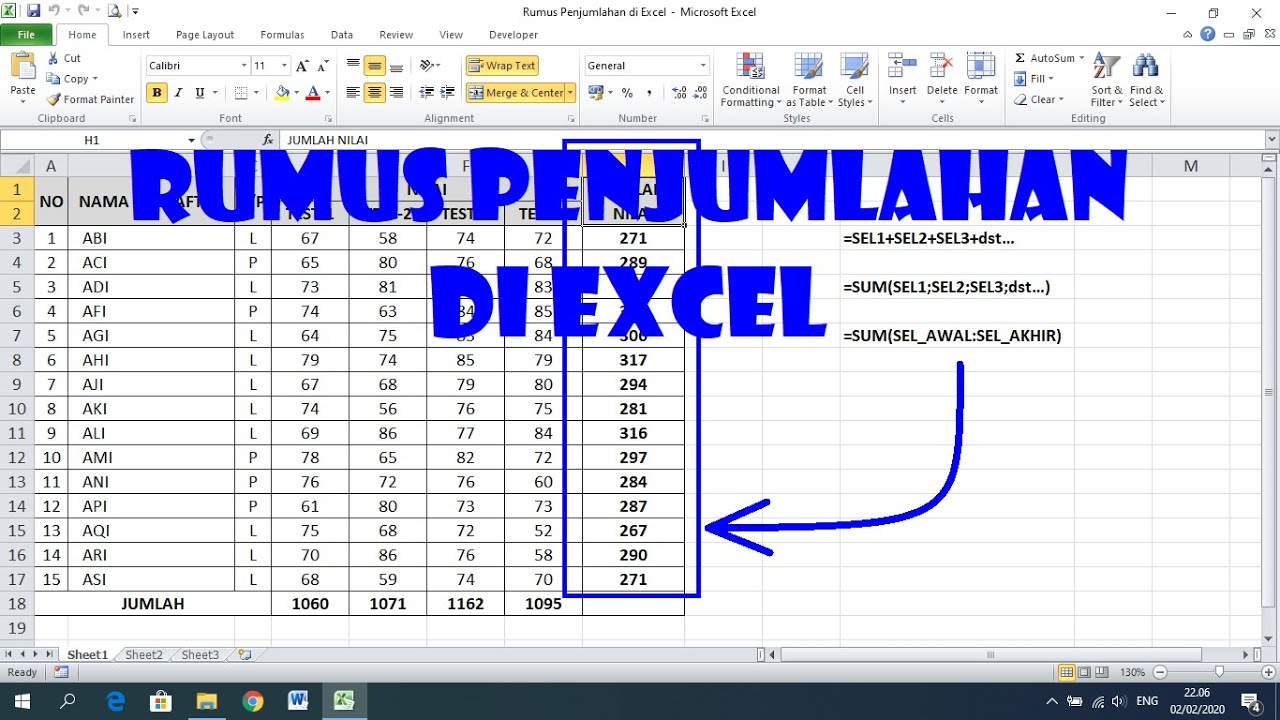The height and width of the screenshot is (720, 1280).
Task: Expand the Copy dropdown arrow
Action: tap(95, 79)
